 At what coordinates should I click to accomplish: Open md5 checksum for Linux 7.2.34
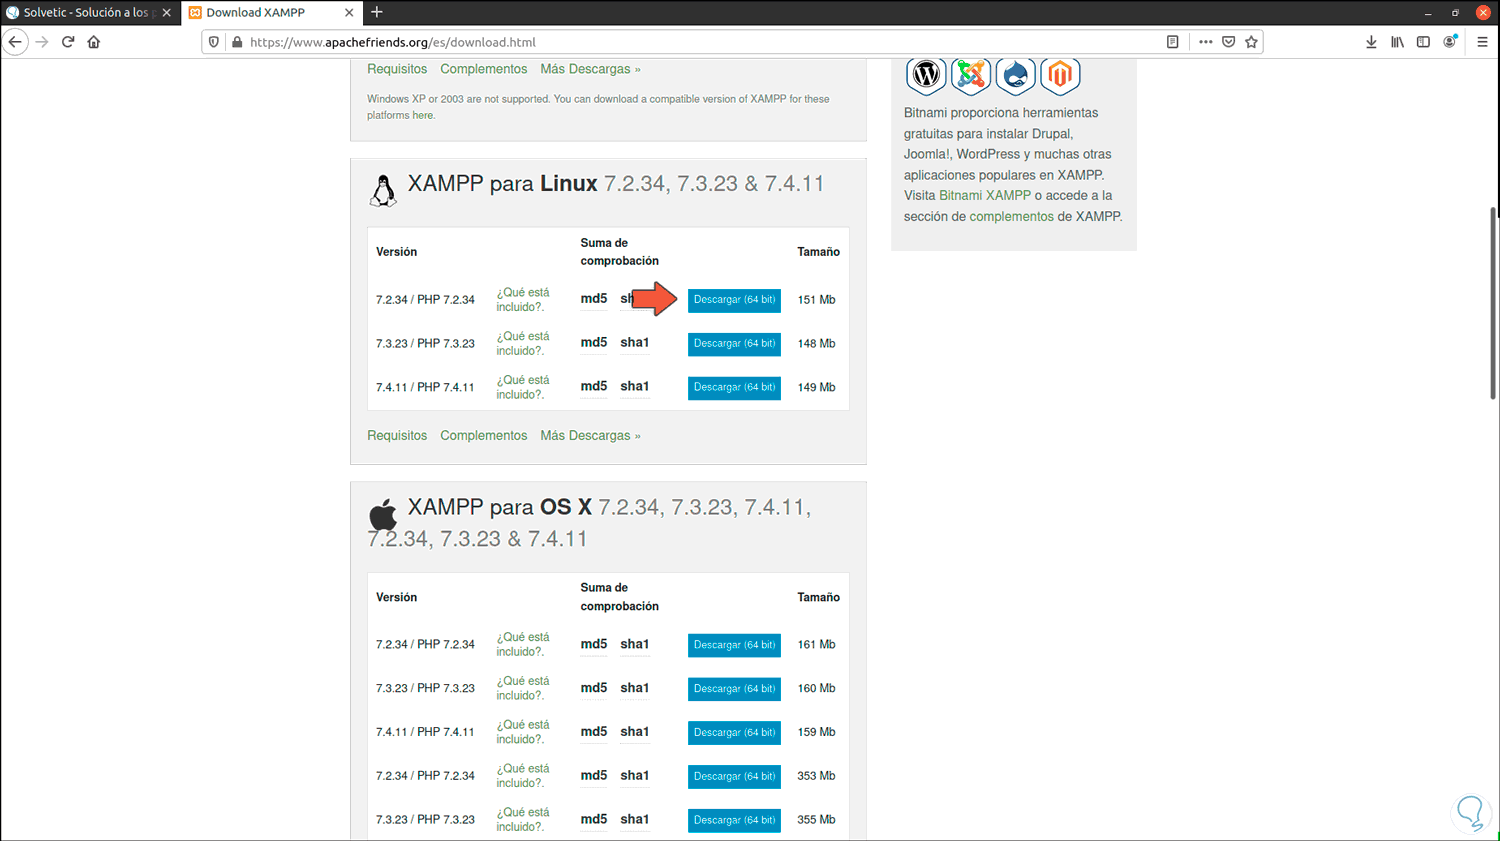click(594, 299)
